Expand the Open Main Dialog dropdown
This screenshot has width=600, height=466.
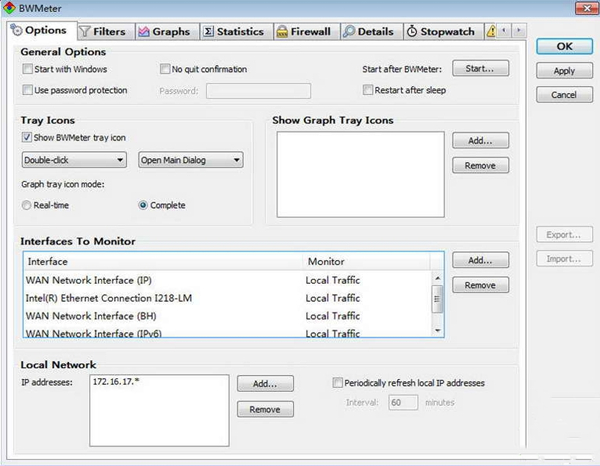[191, 160]
